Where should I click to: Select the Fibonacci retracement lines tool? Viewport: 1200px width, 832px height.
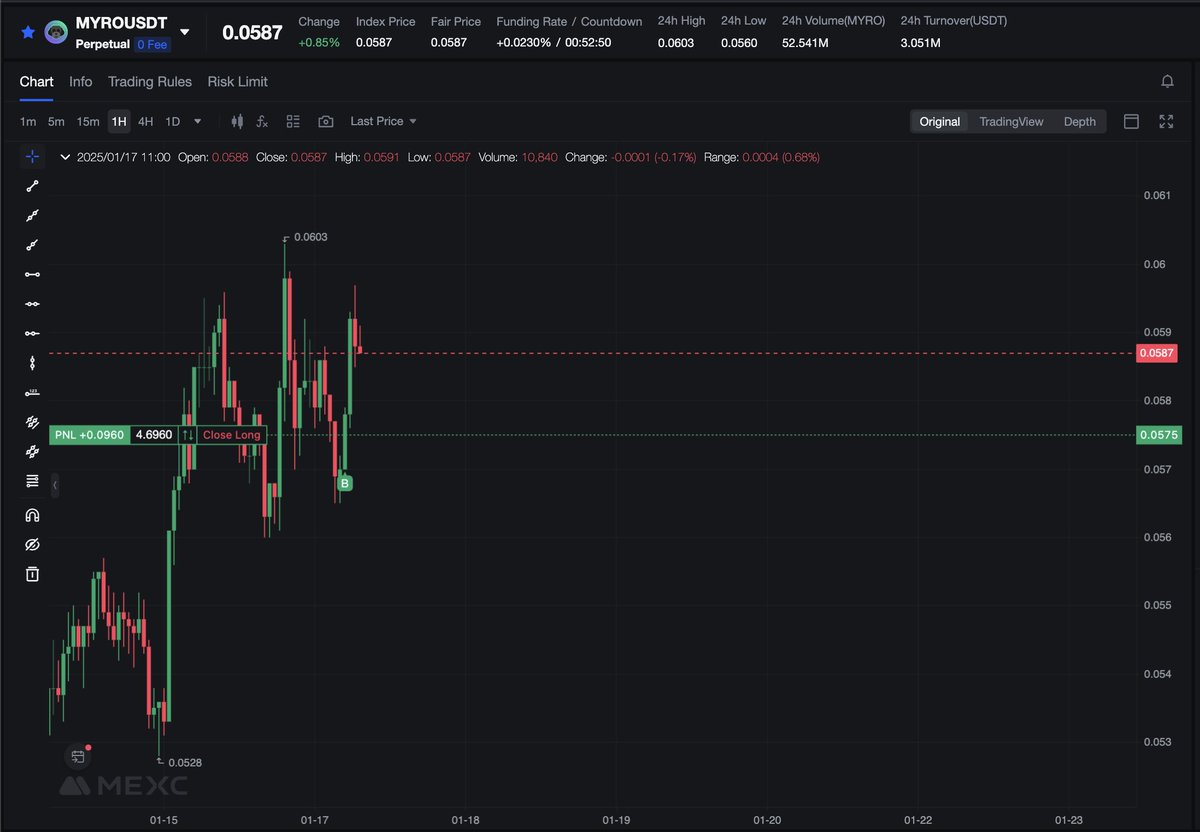(x=32, y=481)
